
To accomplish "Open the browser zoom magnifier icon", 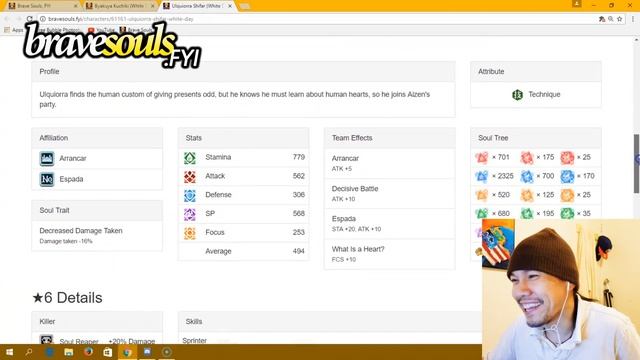I will [611, 19].
